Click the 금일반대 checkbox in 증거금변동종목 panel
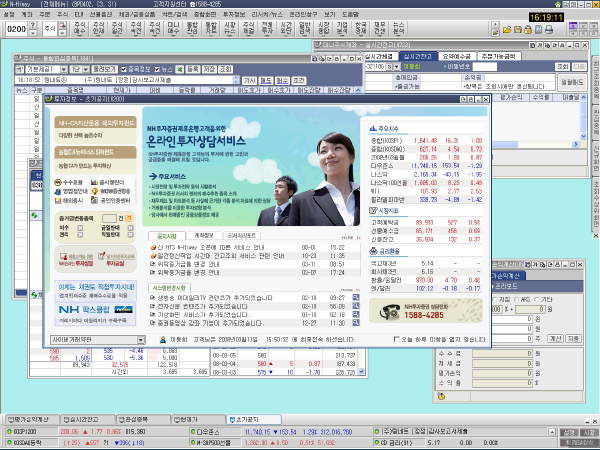This screenshot has width=600, height=450. [x=130, y=228]
